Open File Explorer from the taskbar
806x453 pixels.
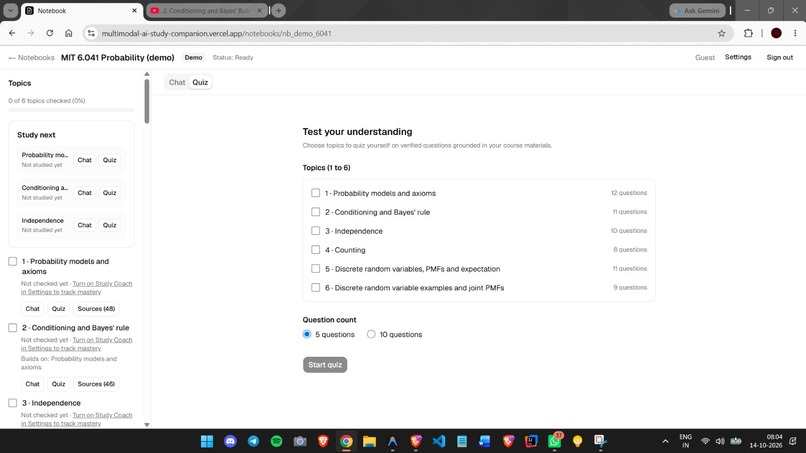pyautogui.click(x=369, y=441)
